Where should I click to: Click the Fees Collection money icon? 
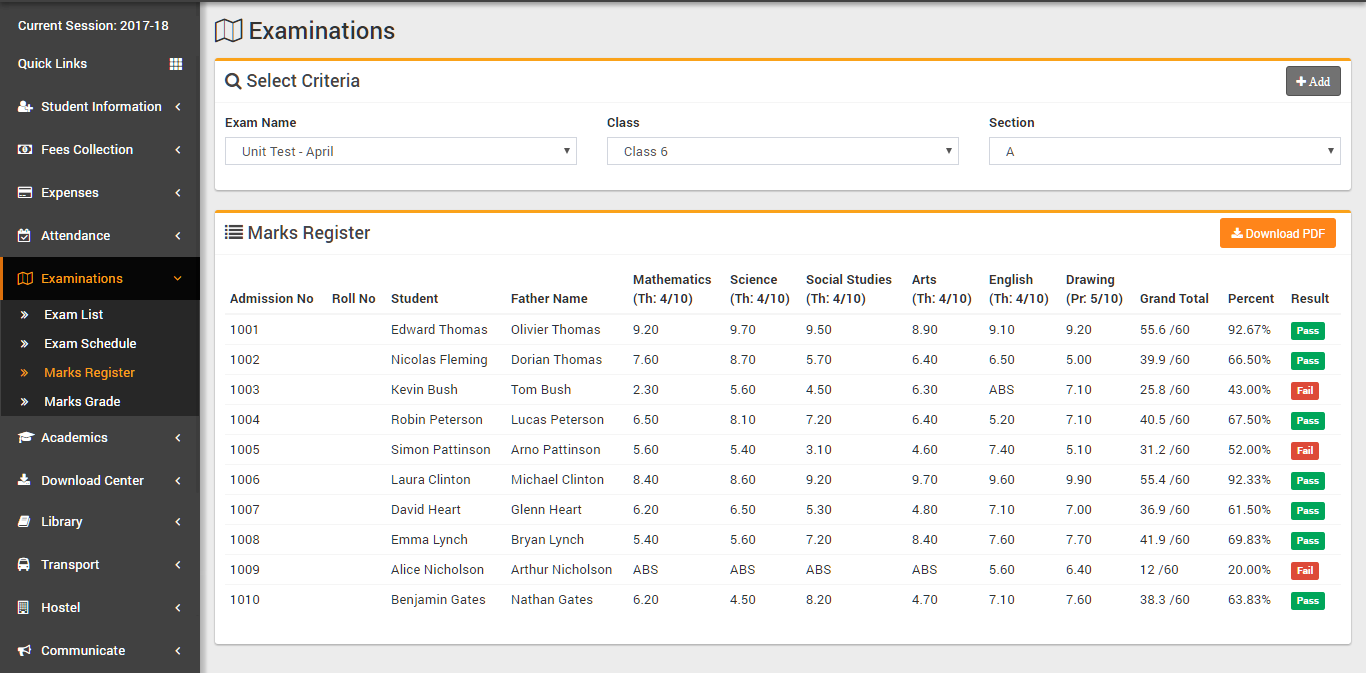tap(25, 150)
